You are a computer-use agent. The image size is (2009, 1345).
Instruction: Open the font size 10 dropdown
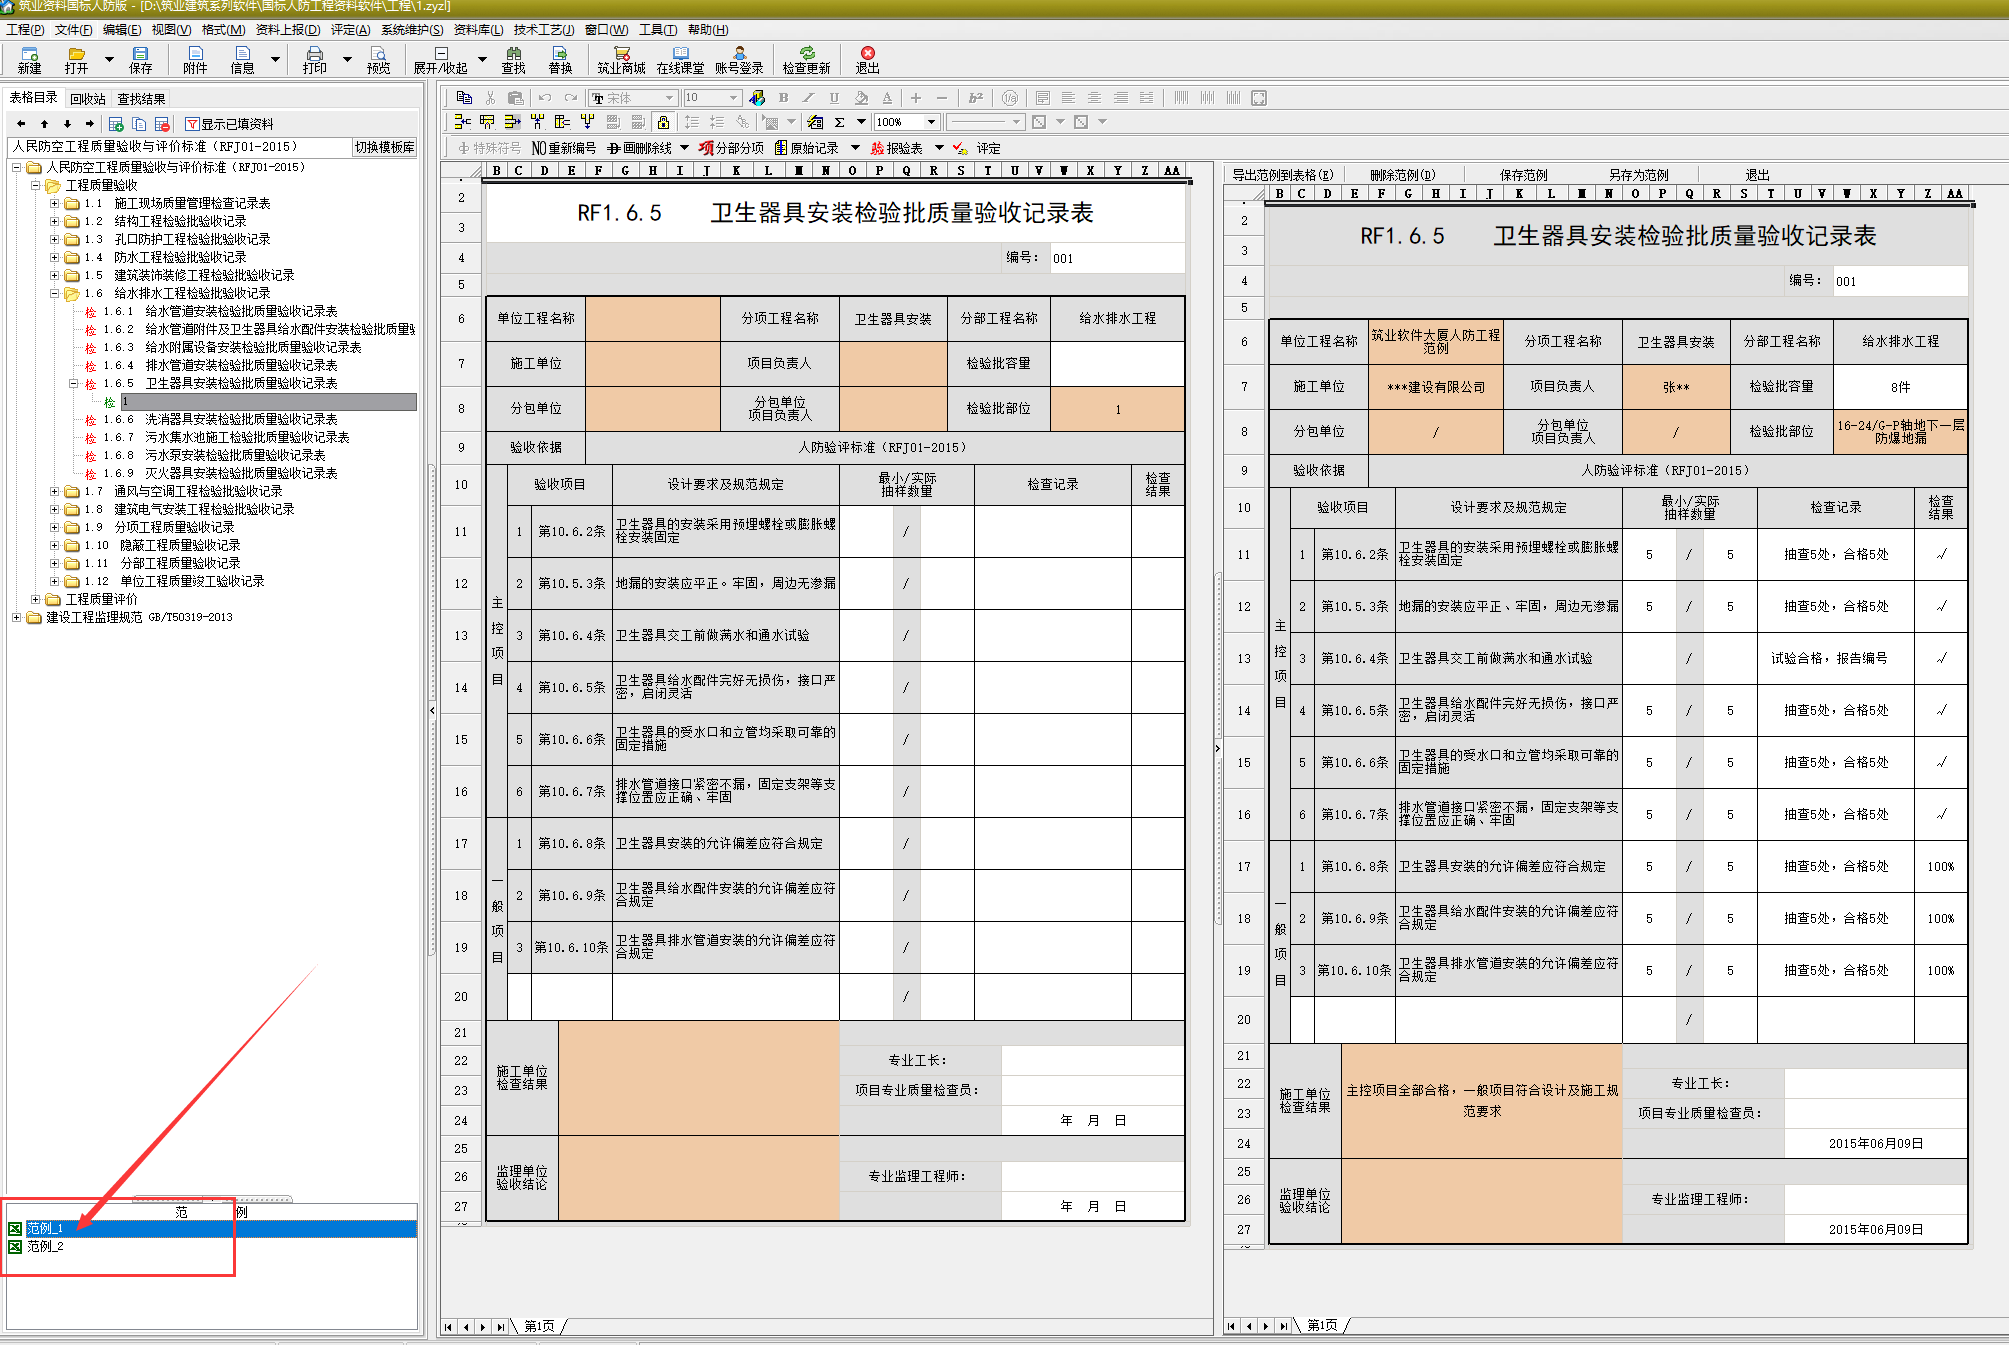(x=734, y=98)
